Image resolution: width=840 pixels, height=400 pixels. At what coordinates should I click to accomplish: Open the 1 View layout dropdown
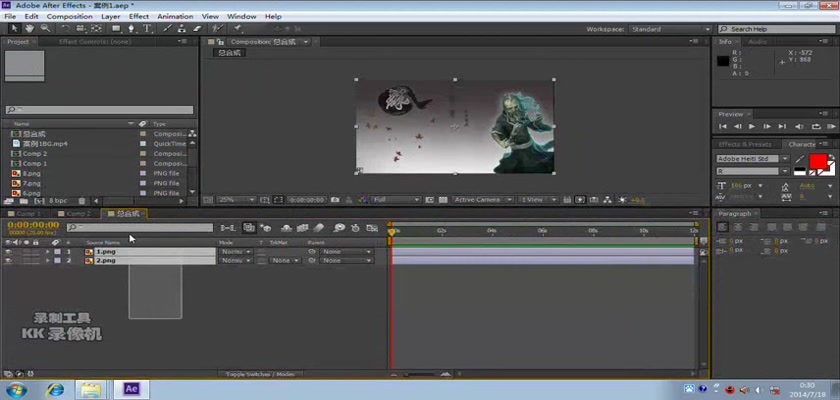[538, 200]
